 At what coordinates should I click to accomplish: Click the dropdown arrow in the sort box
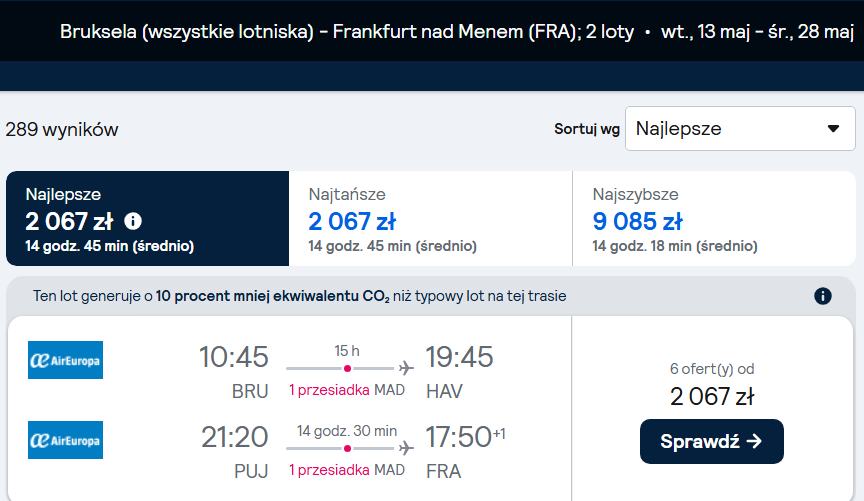pyautogui.click(x=833, y=128)
